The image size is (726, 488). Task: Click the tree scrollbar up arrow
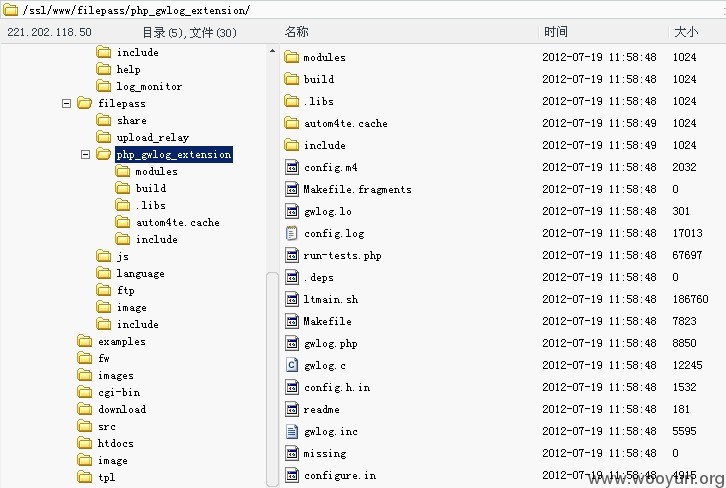point(272,51)
